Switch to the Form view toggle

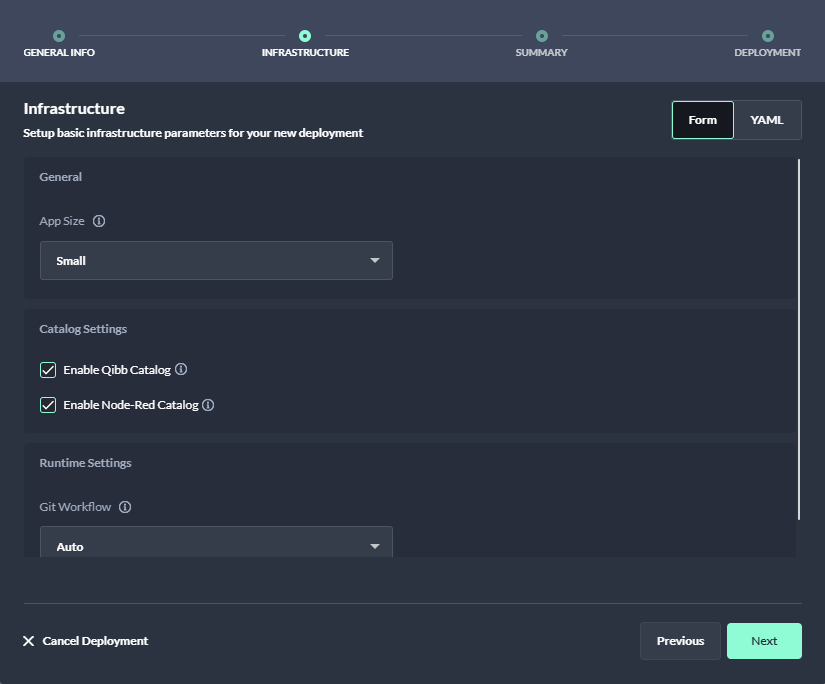(x=702, y=120)
